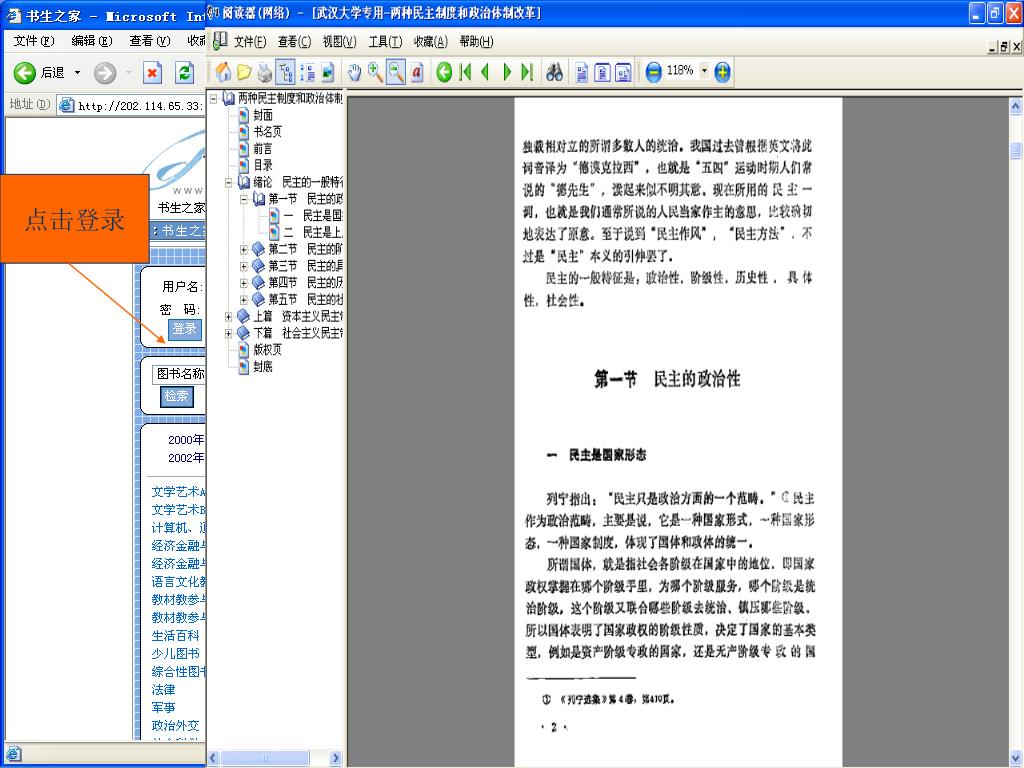
Task: Click the first page layout icon after binoculars
Action: 582,72
